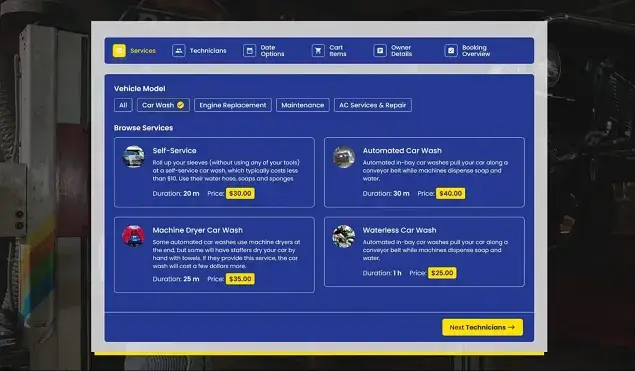Select the Engine Replacement filter

click(x=233, y=105)
